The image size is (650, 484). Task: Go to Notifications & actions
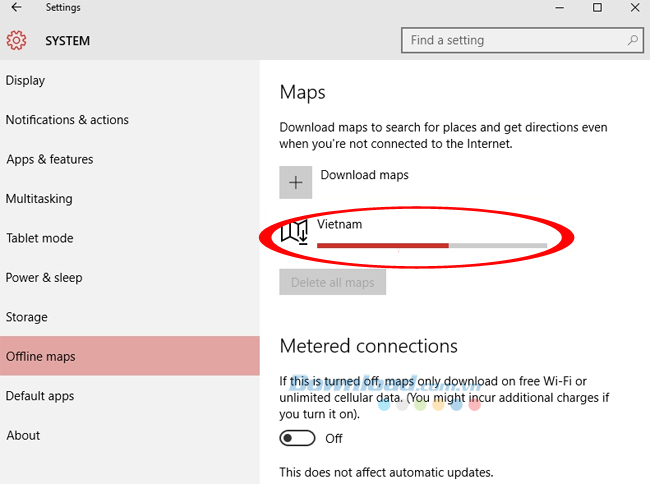tap(67, 120)
